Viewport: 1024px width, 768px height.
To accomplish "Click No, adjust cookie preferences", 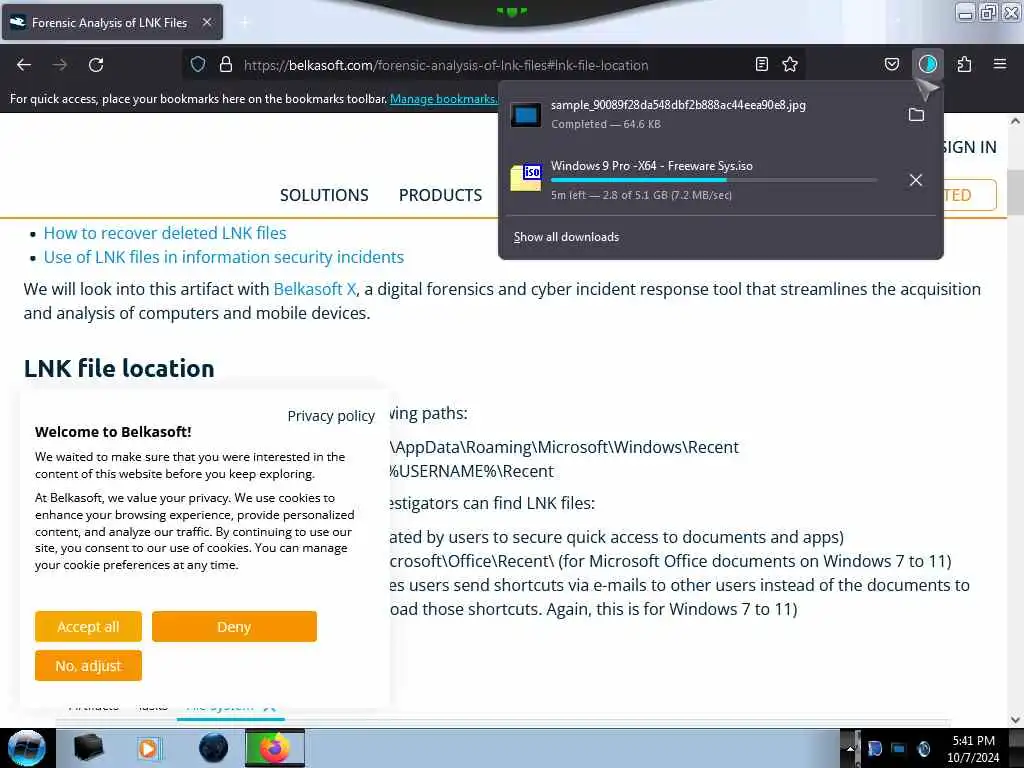I will [x=88, y=666].
